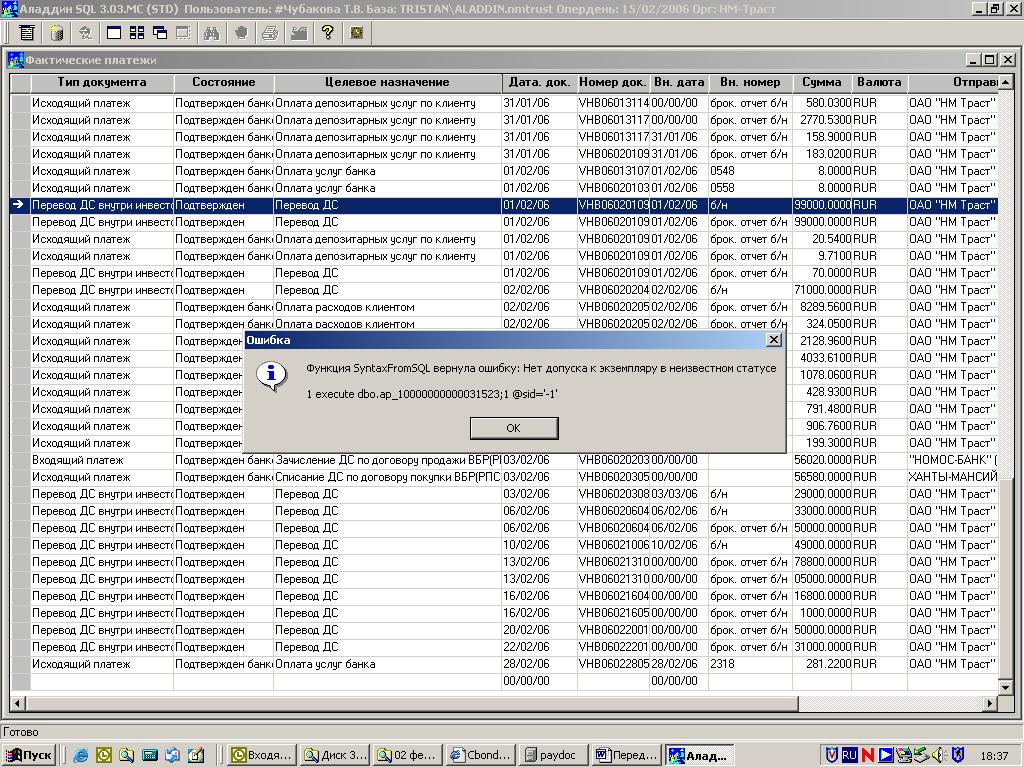Switch to the paydoc taskbar window
The image size is (1024, 768).
click(553, 755)
